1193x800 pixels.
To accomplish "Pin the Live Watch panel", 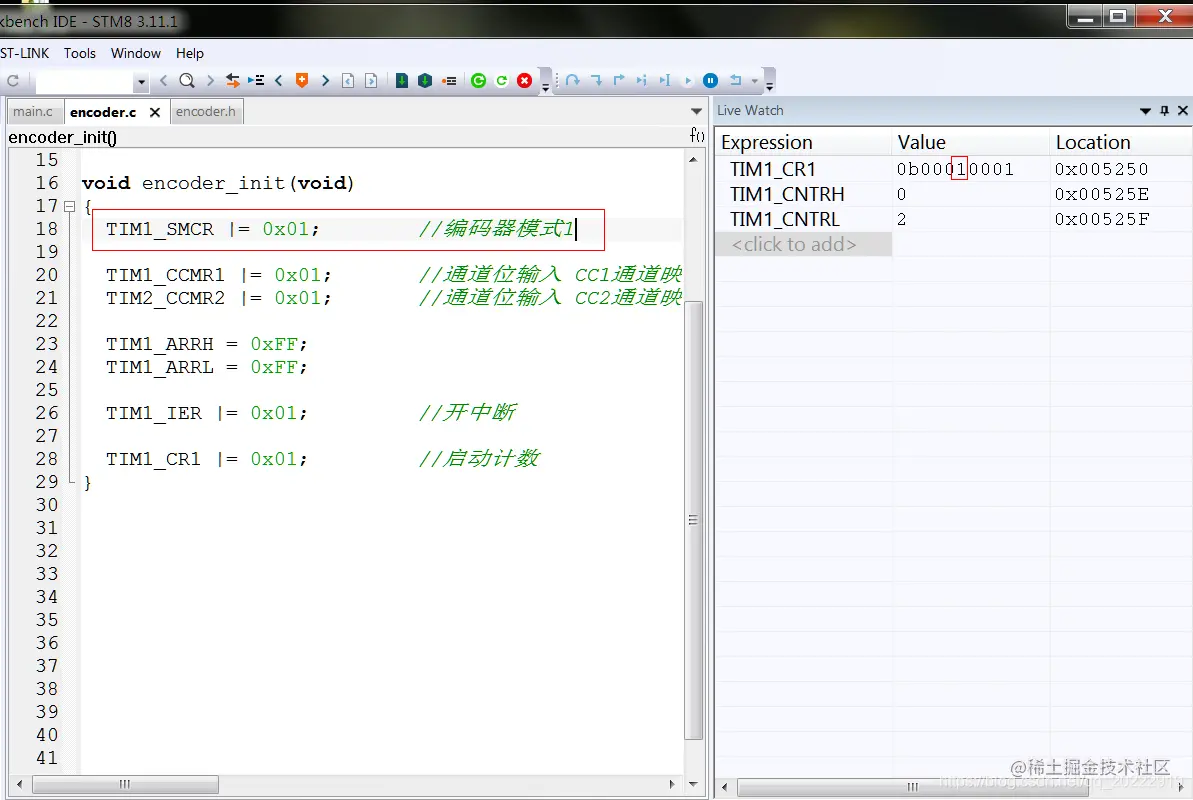I will point(1164,111).
